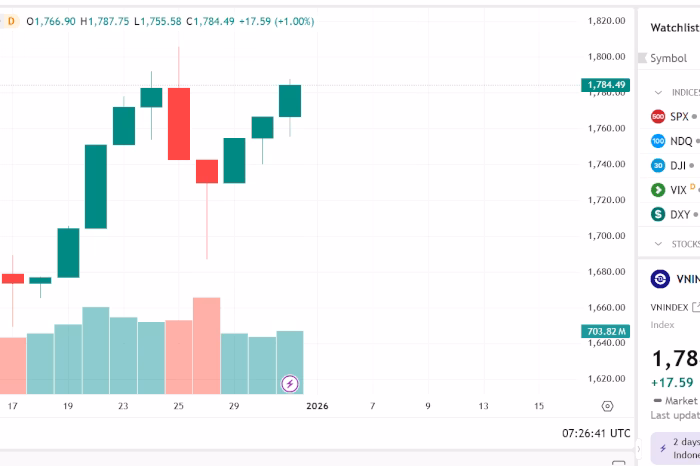The width and height of the screenshot is (700, 466).
Task: Open chart settings gear icon
Action: pyautogui.click(x=607, y=406)
